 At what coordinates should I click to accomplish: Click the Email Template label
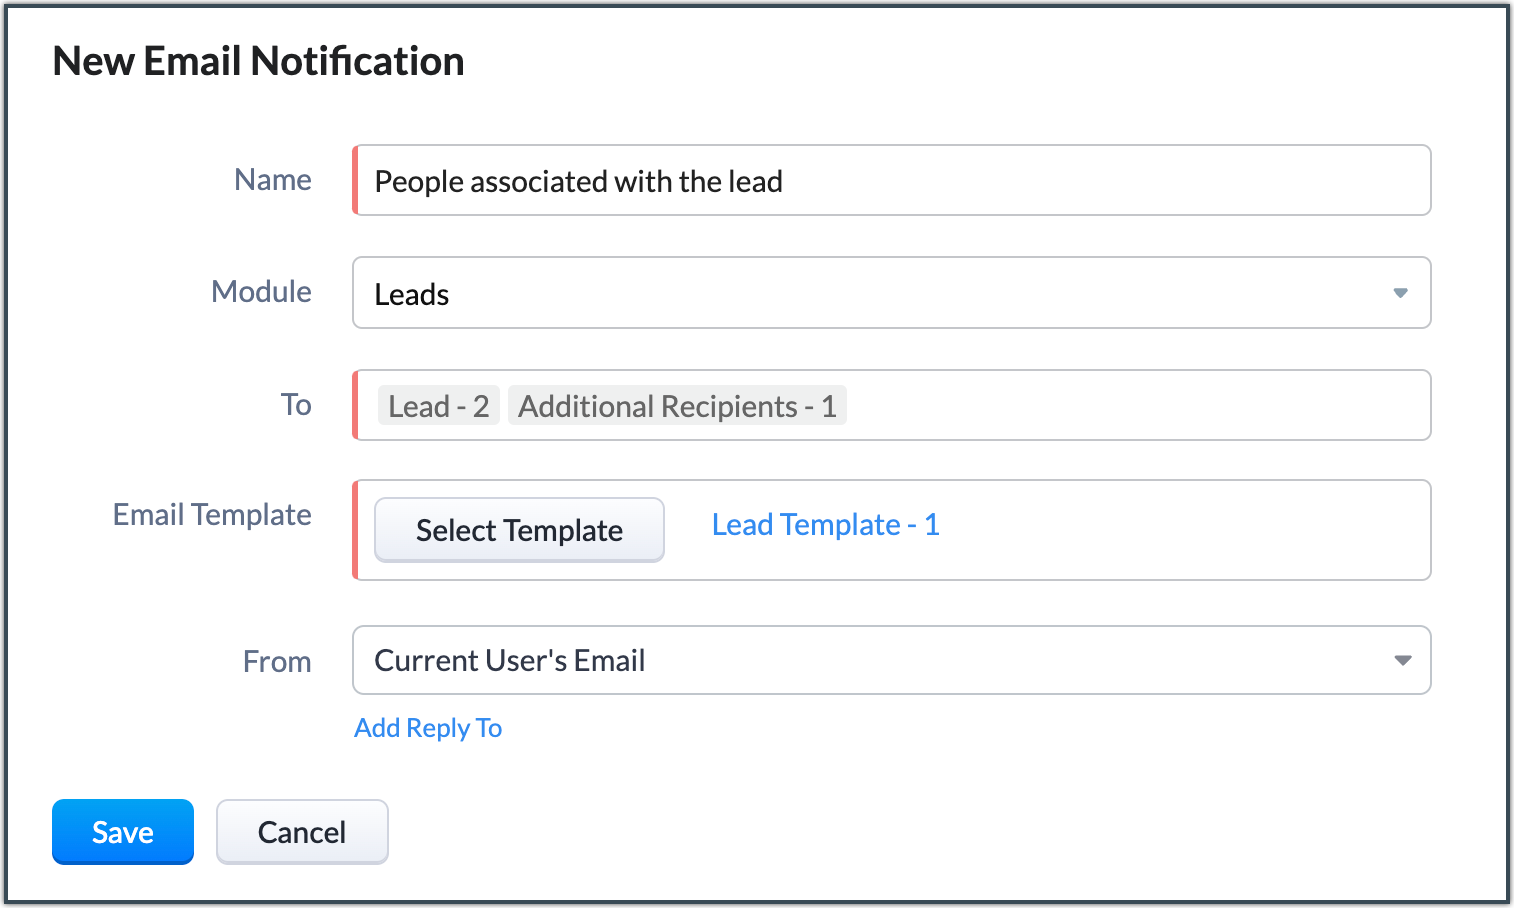212,515
